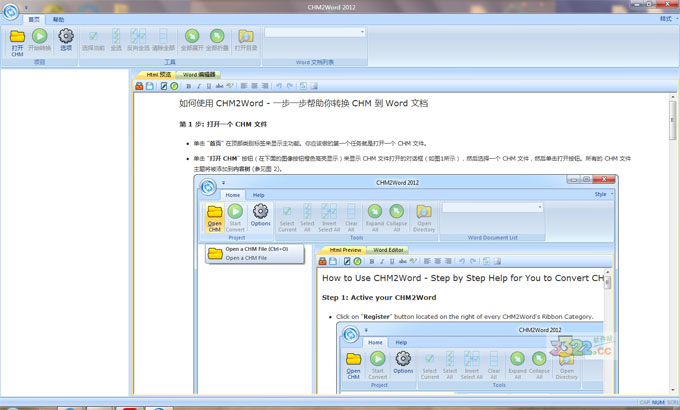Viewport: 680px width, 410px height.
Task: Toggle bold formatting in editor toolbar
Action: (188, 86)
